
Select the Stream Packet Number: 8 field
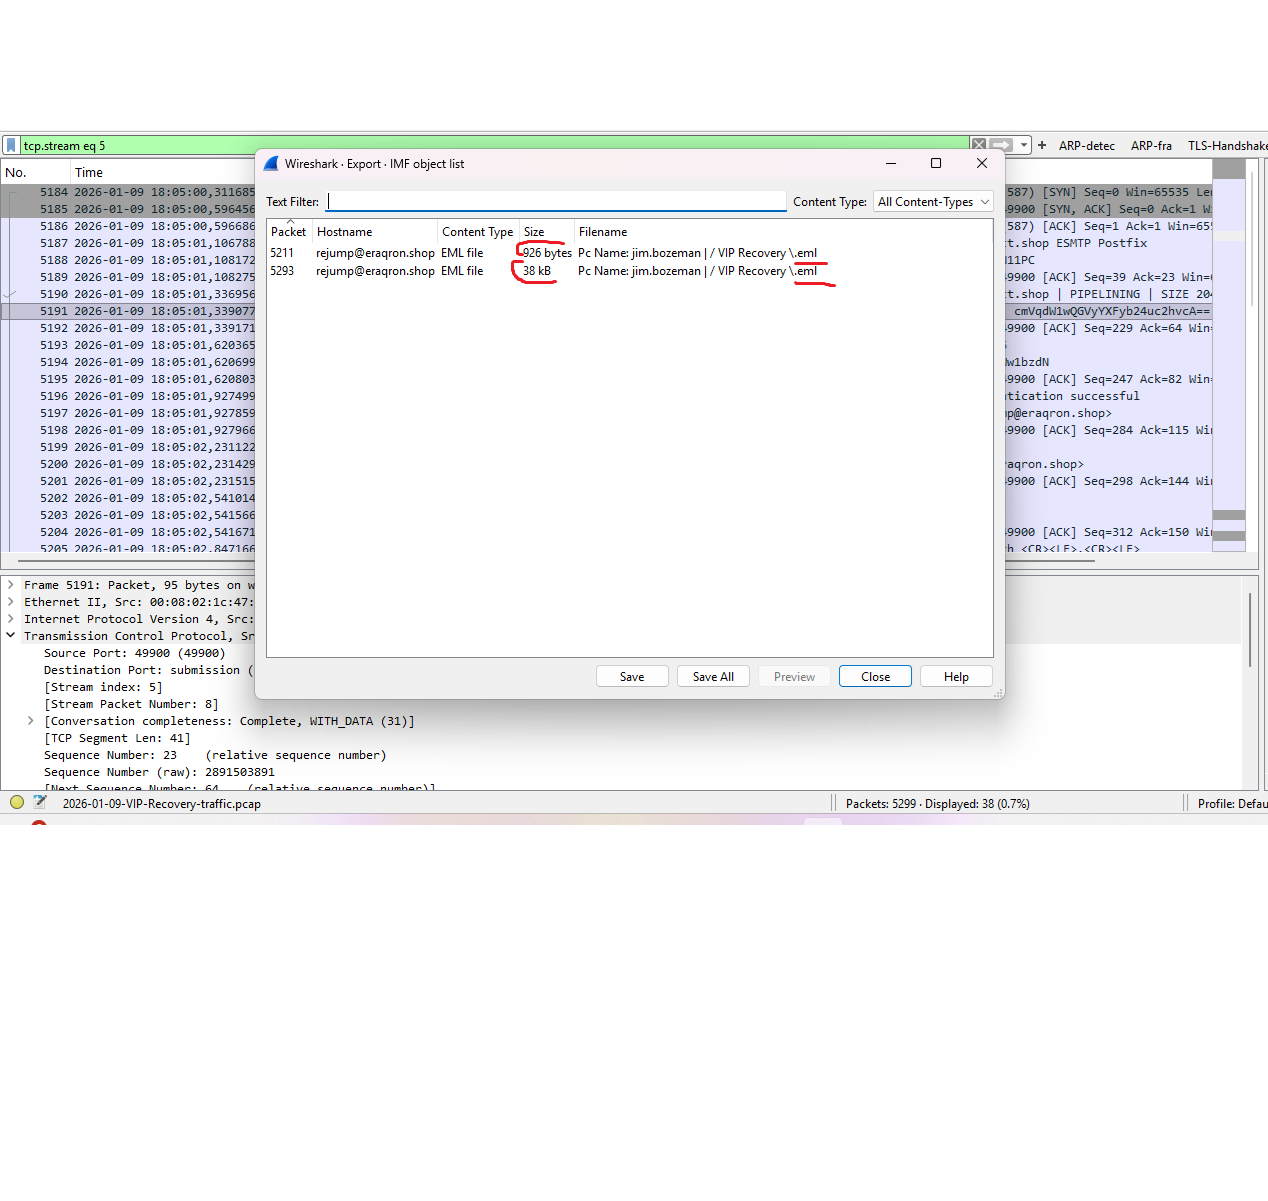pos(131,704)
